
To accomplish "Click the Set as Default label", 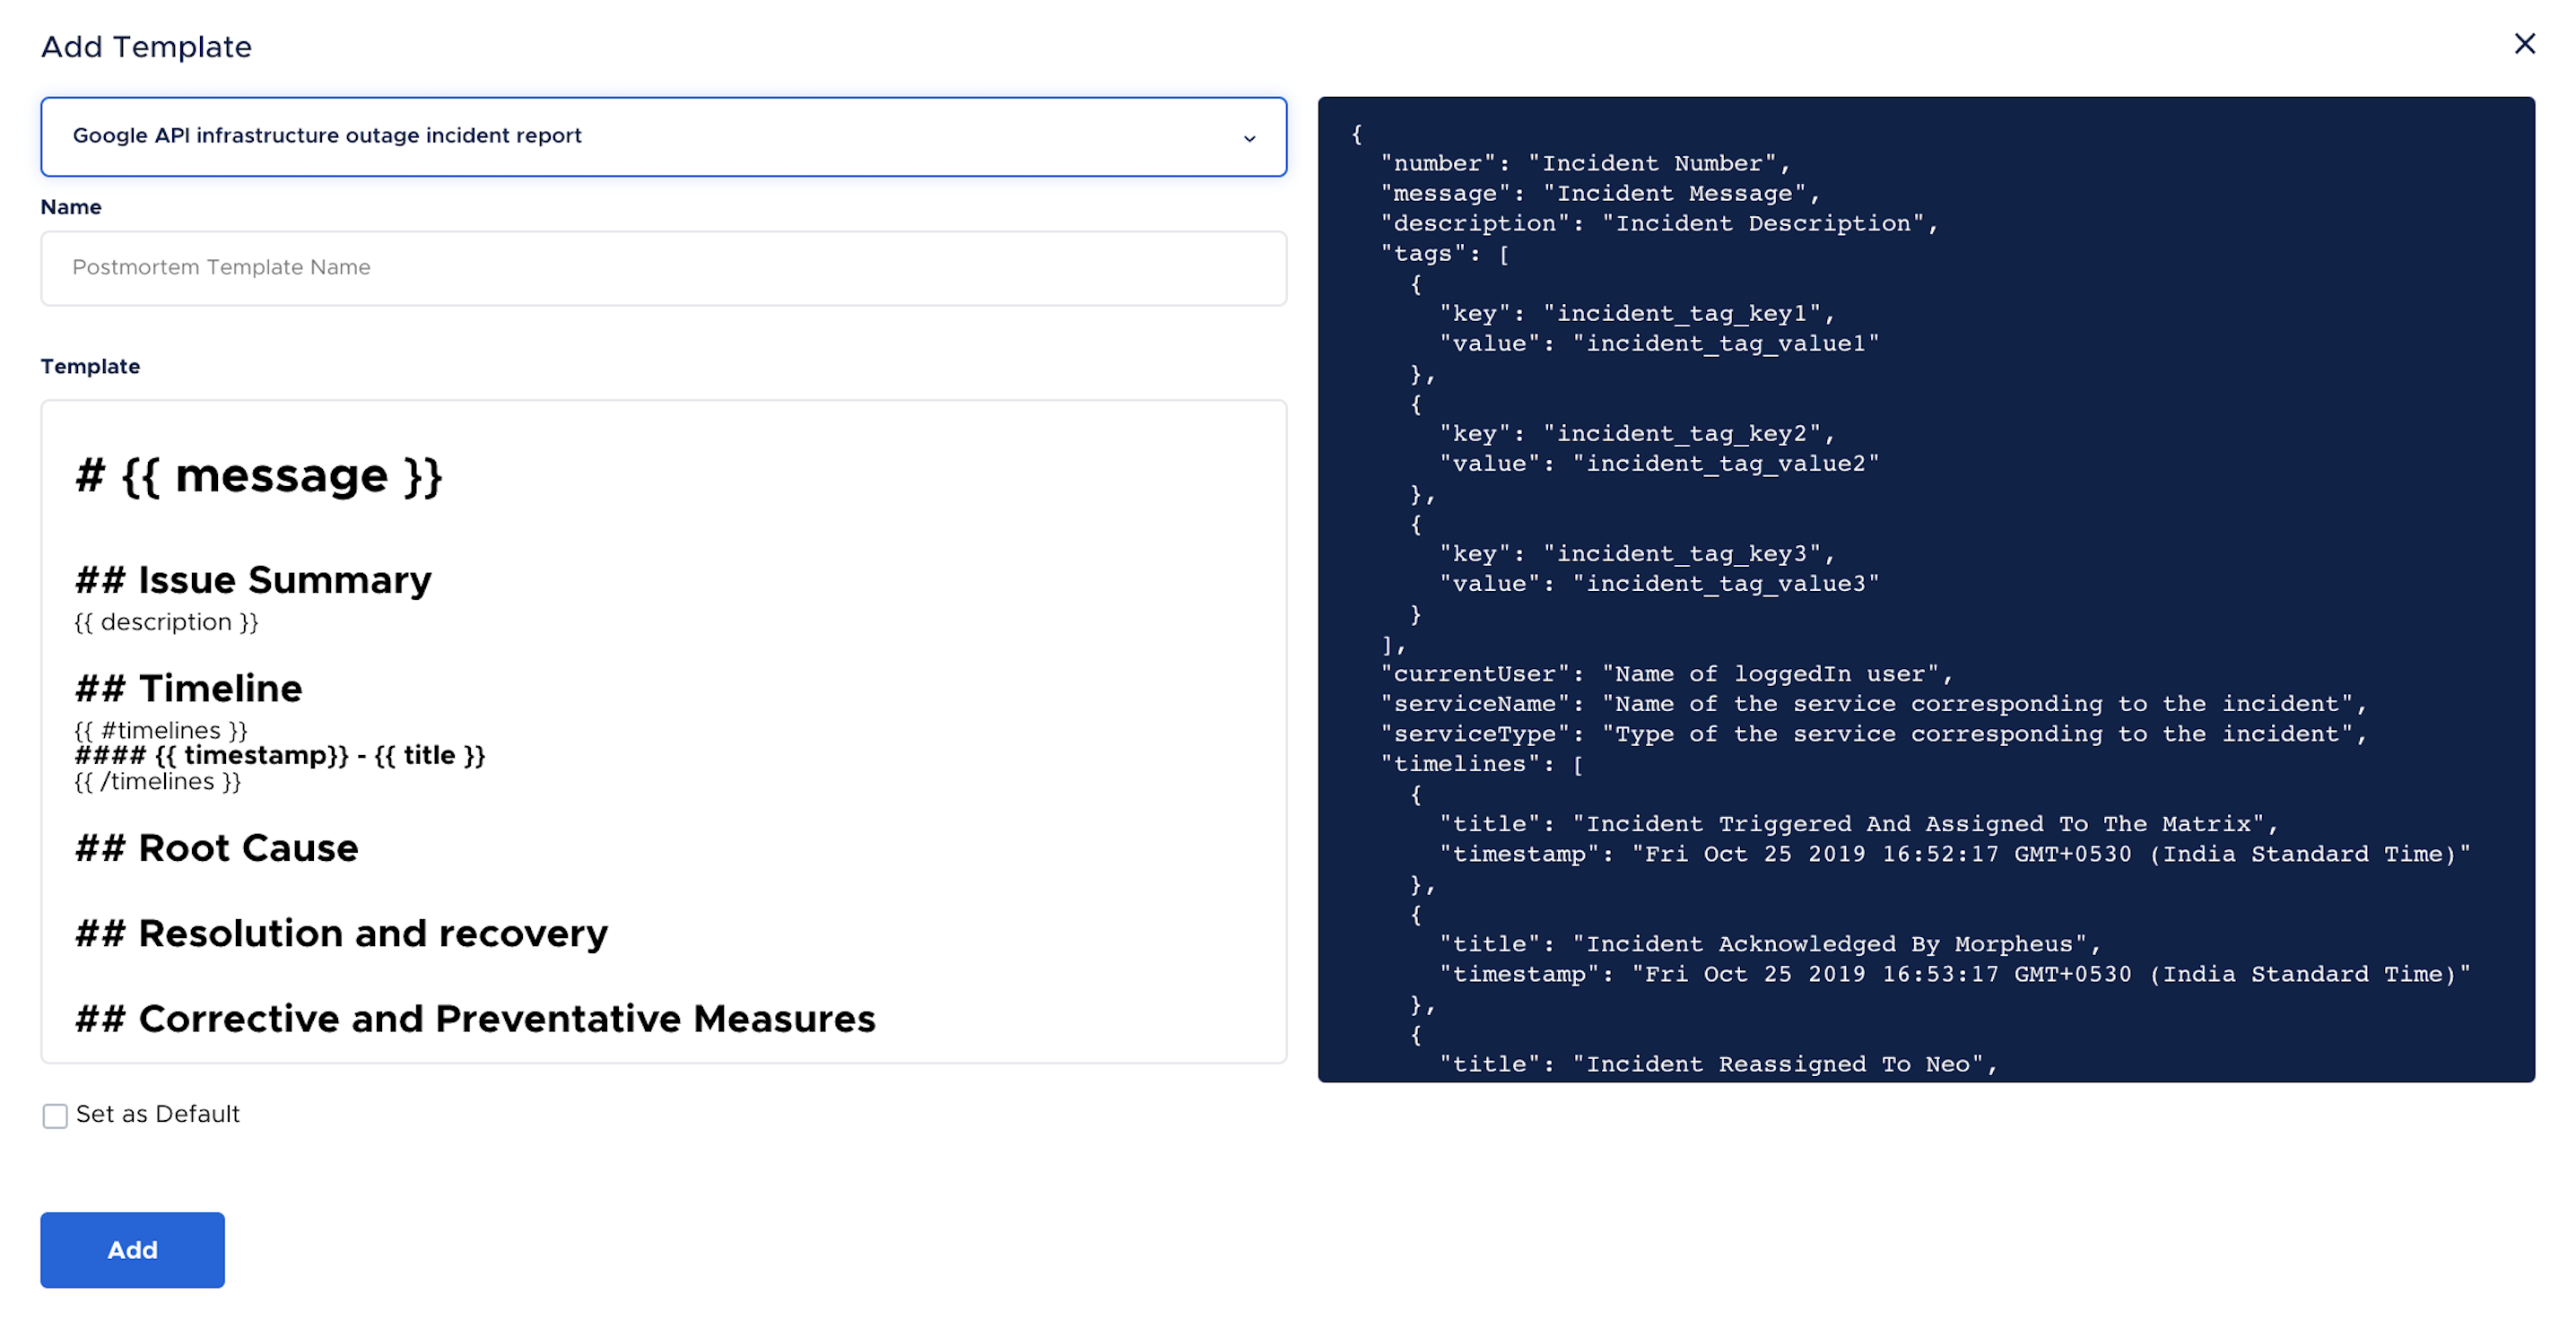I will 158,1114.
